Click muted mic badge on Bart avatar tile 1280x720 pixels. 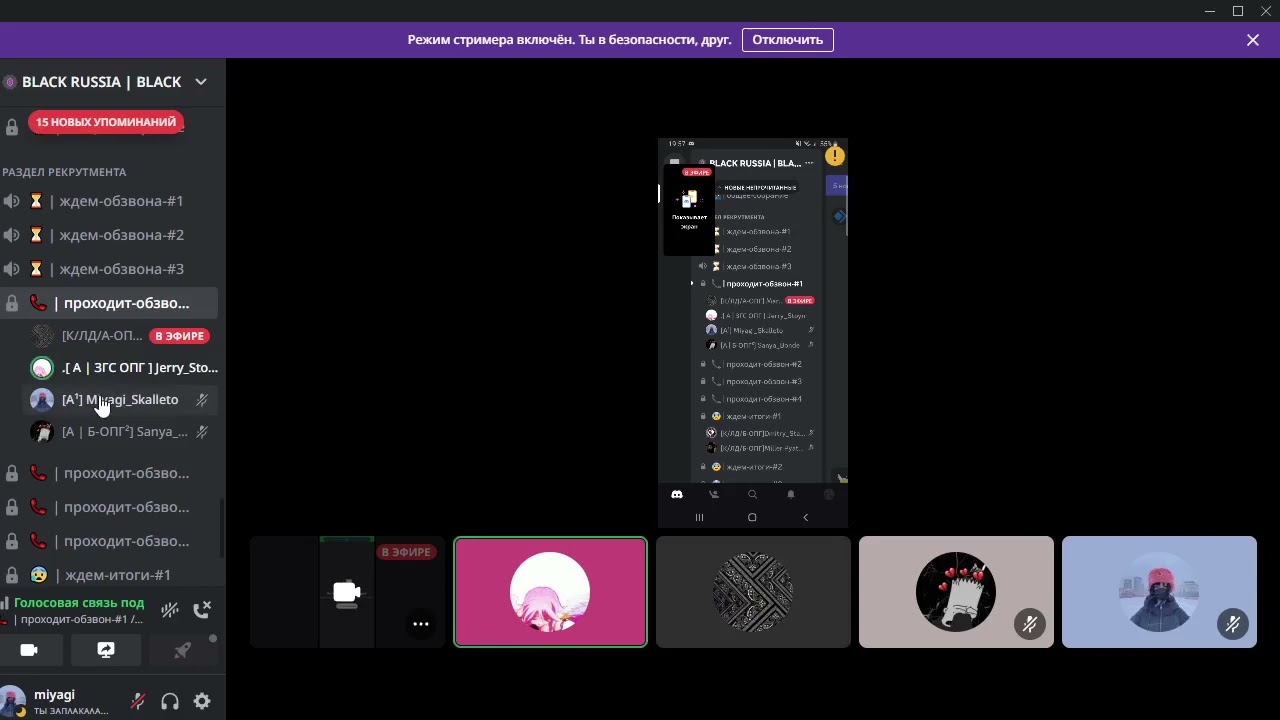coord(1030,625)
